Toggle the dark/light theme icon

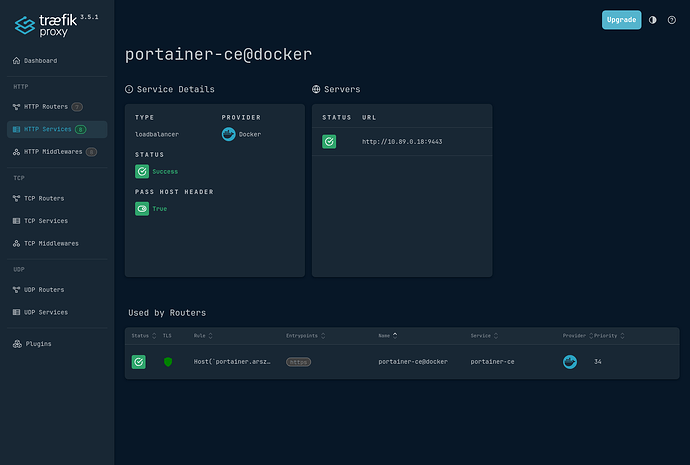pos(653,19)
